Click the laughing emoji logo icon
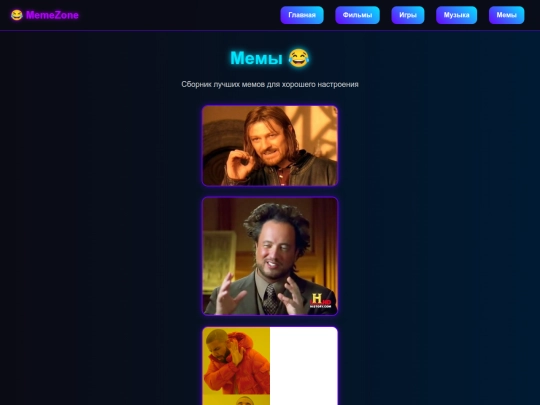 pos(17,15)
